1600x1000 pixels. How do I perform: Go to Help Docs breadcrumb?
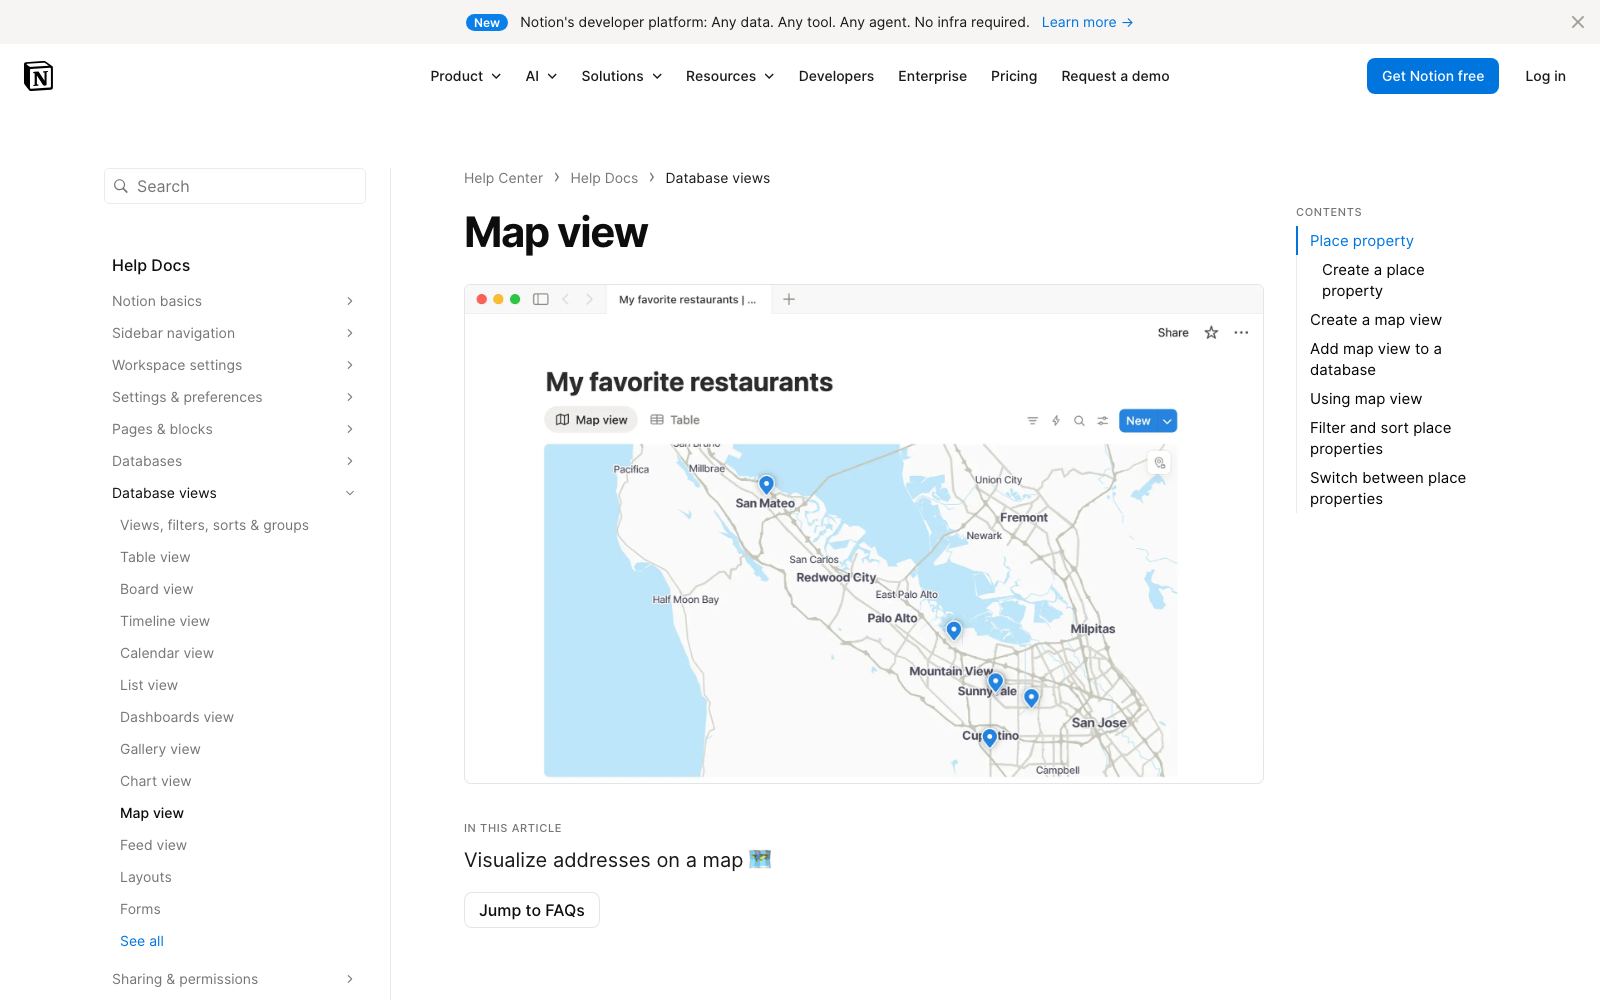(x=604, y=178)
